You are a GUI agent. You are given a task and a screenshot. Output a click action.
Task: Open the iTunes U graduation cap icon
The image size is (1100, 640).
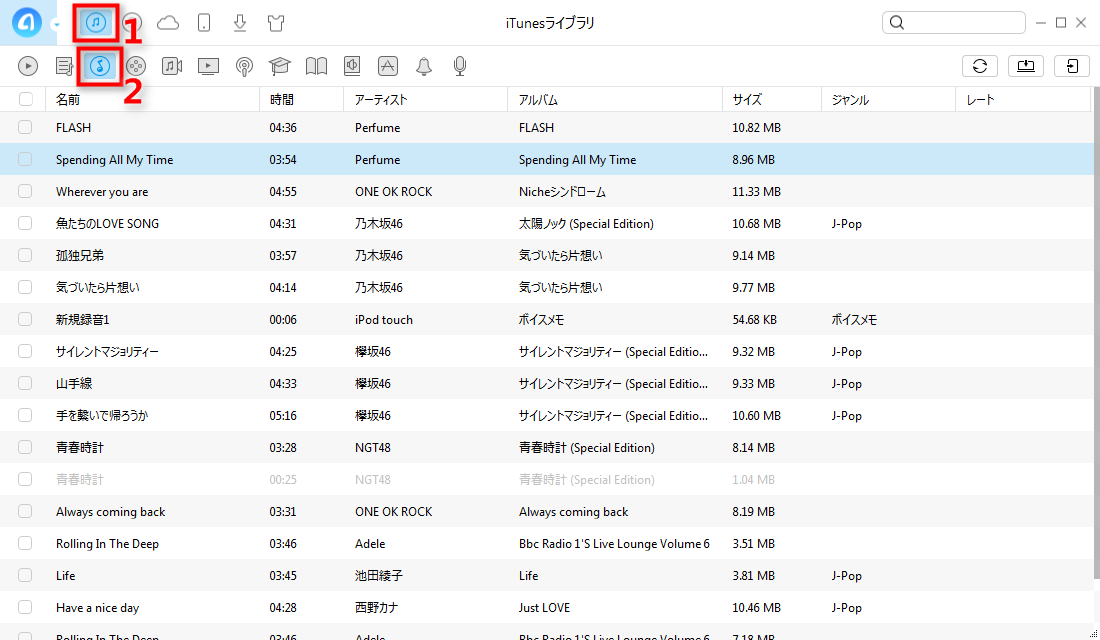280,66
